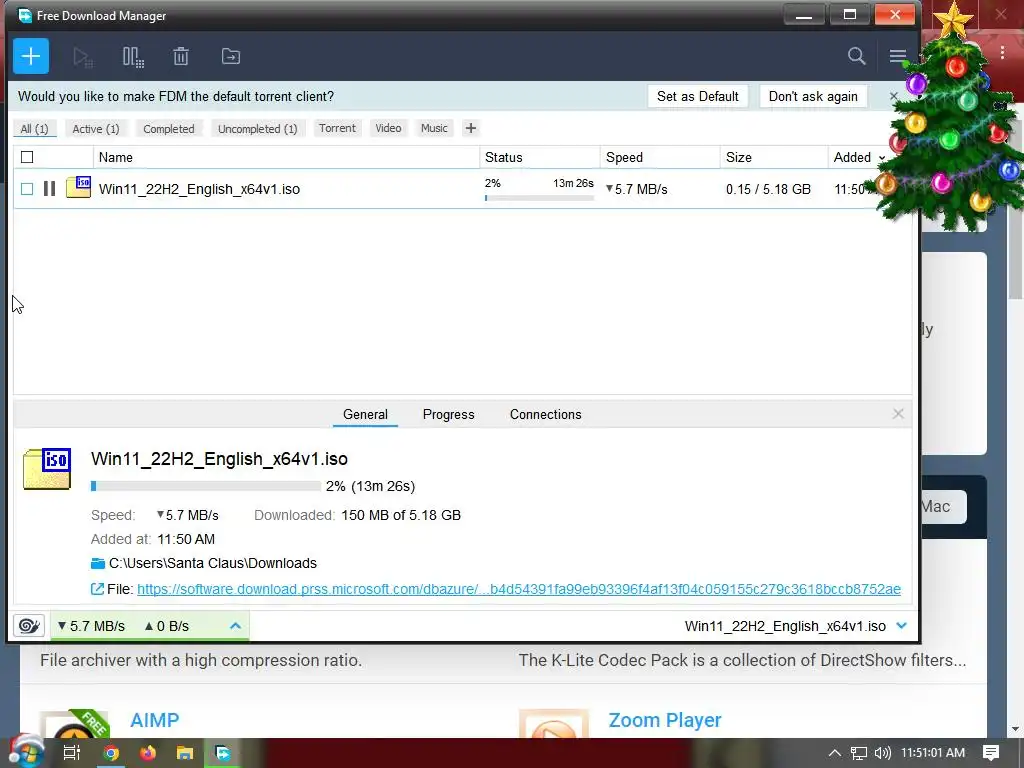Switch to the General details tab
Screen dimensions: 1024x768
pos(365,415)
